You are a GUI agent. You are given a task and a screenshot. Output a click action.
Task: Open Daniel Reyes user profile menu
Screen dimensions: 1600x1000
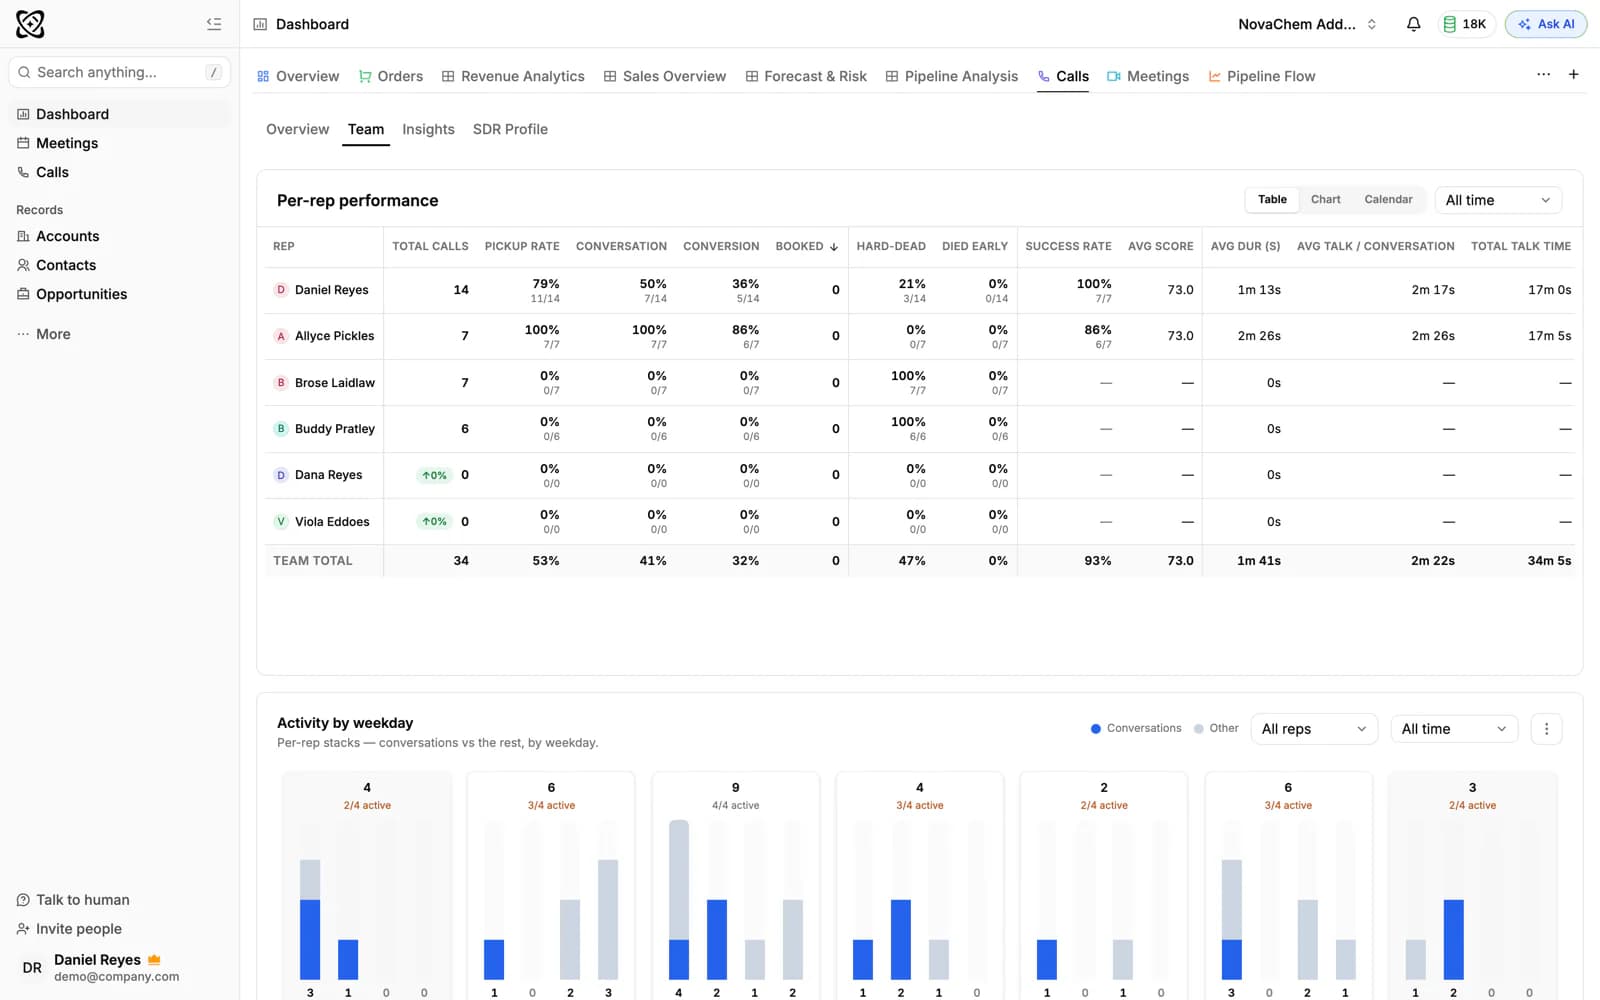(x=120, y=967)
